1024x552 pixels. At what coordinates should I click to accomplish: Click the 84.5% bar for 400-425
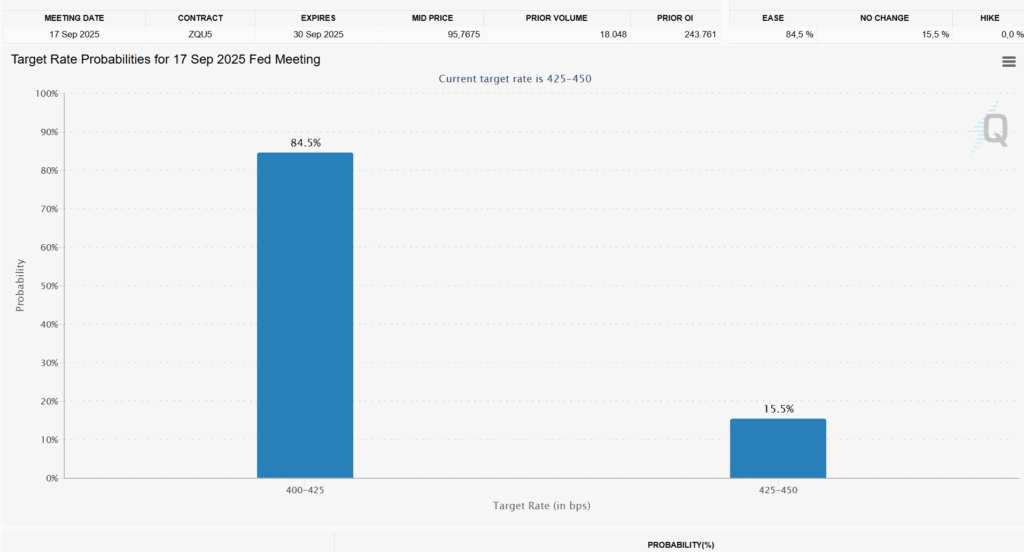coord(305,316)
